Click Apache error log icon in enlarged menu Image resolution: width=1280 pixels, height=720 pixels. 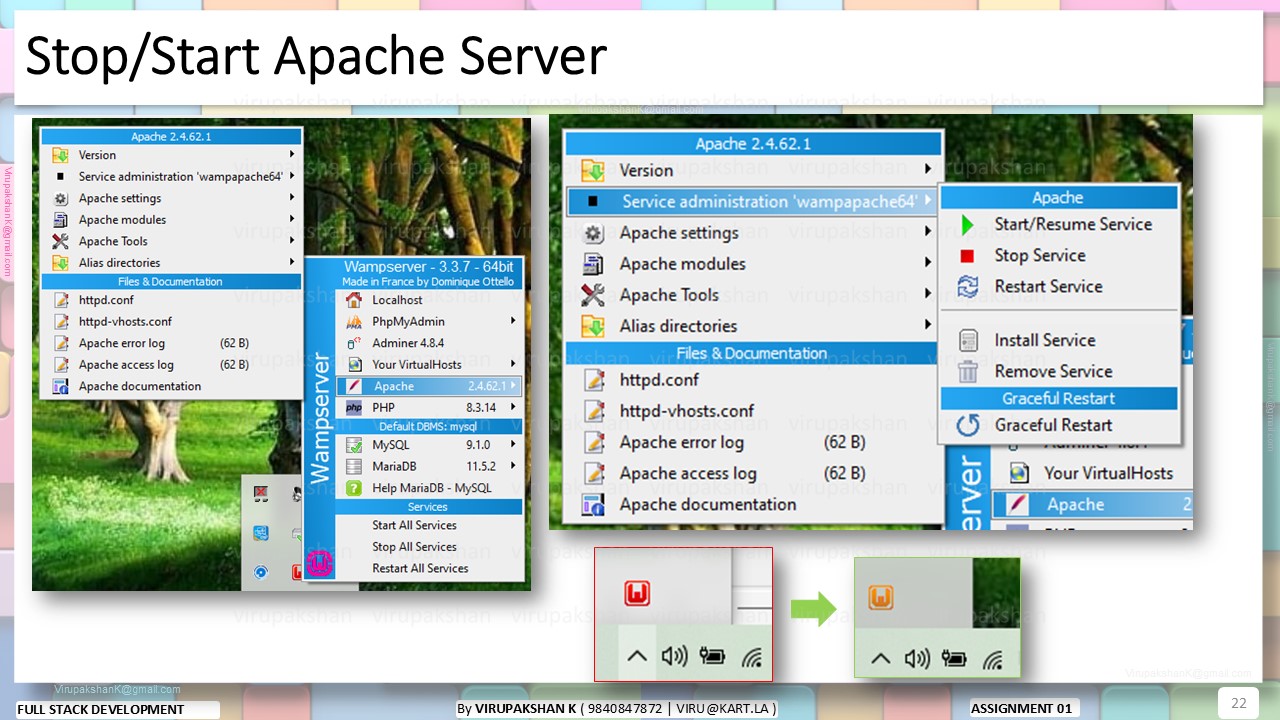[593, 442]
